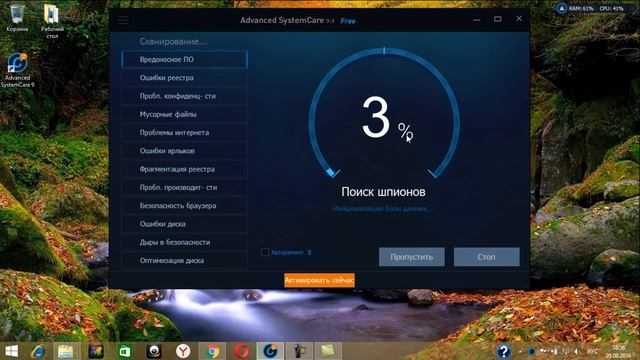Open the Windows Start button
Screen dimensions: 640x360
pos(11,351)
